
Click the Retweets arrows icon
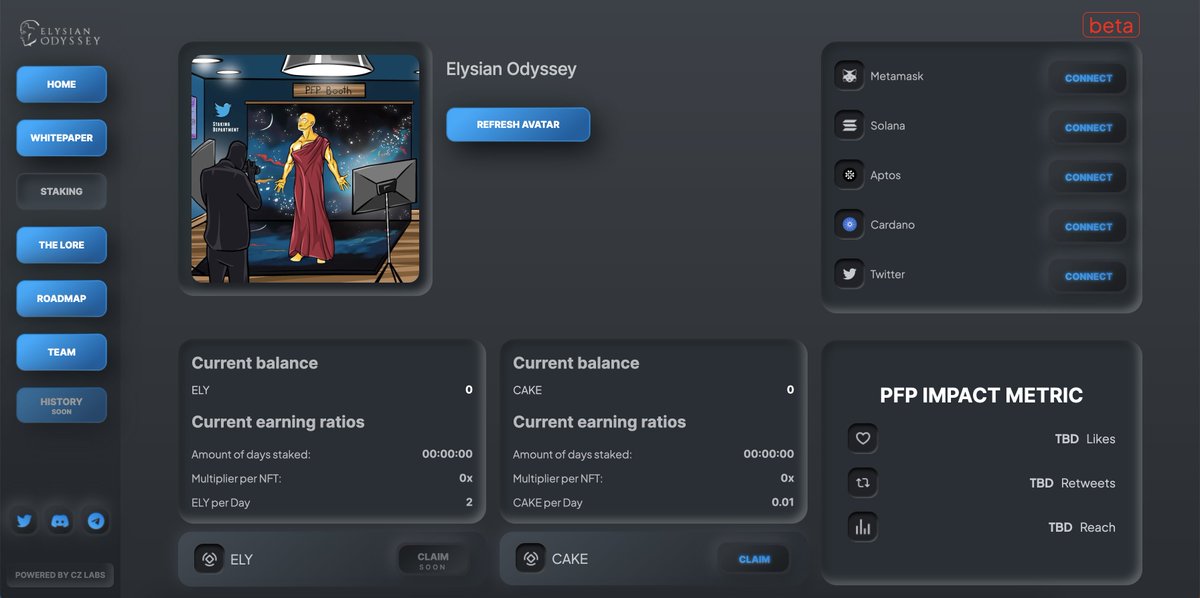(863, 483)
